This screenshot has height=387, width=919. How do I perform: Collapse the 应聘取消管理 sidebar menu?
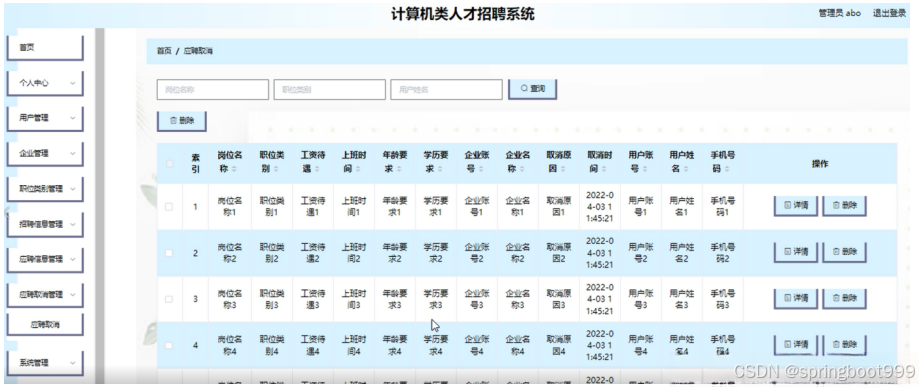45,294
